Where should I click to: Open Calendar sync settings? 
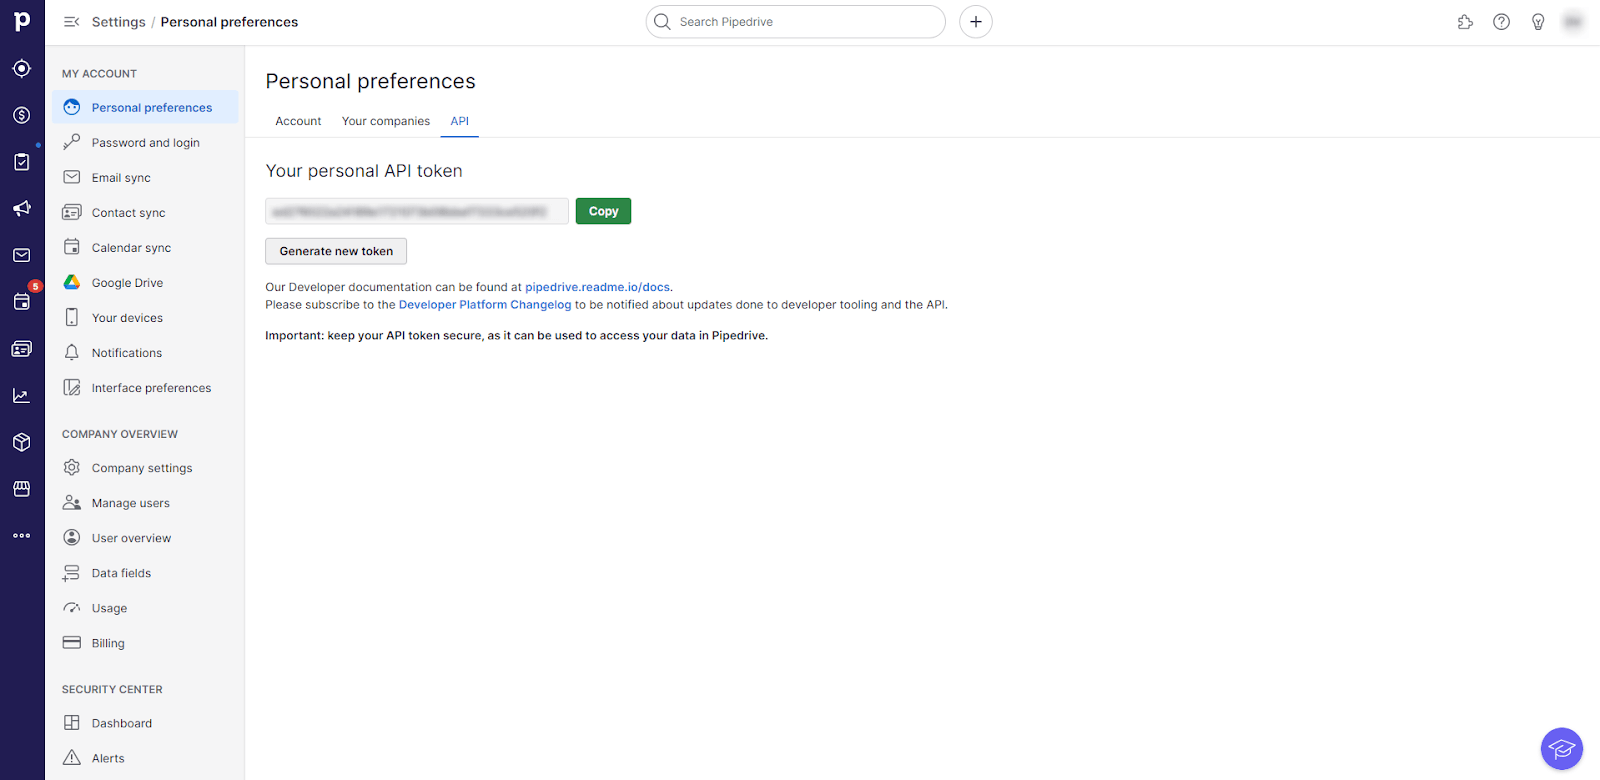pyautogui.click(x=145, y=247)
